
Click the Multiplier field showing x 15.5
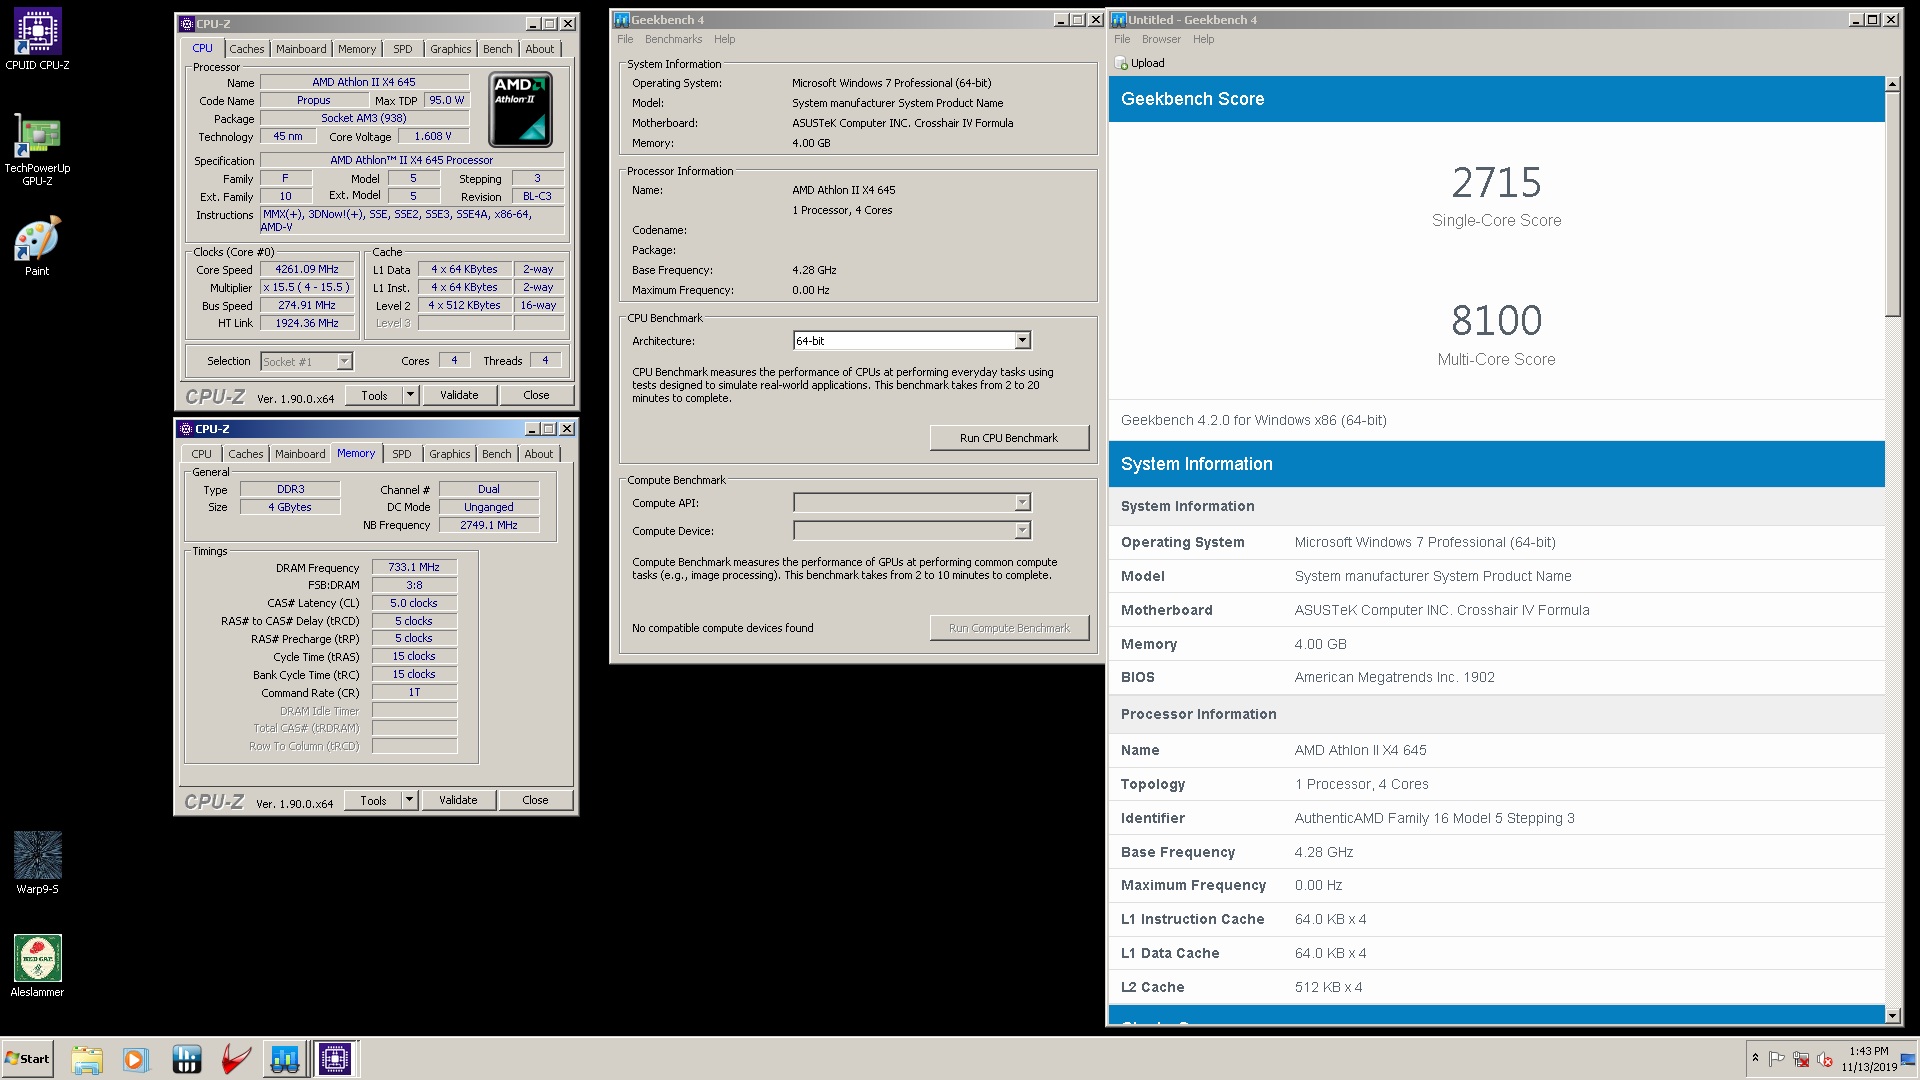coord(307,287)
